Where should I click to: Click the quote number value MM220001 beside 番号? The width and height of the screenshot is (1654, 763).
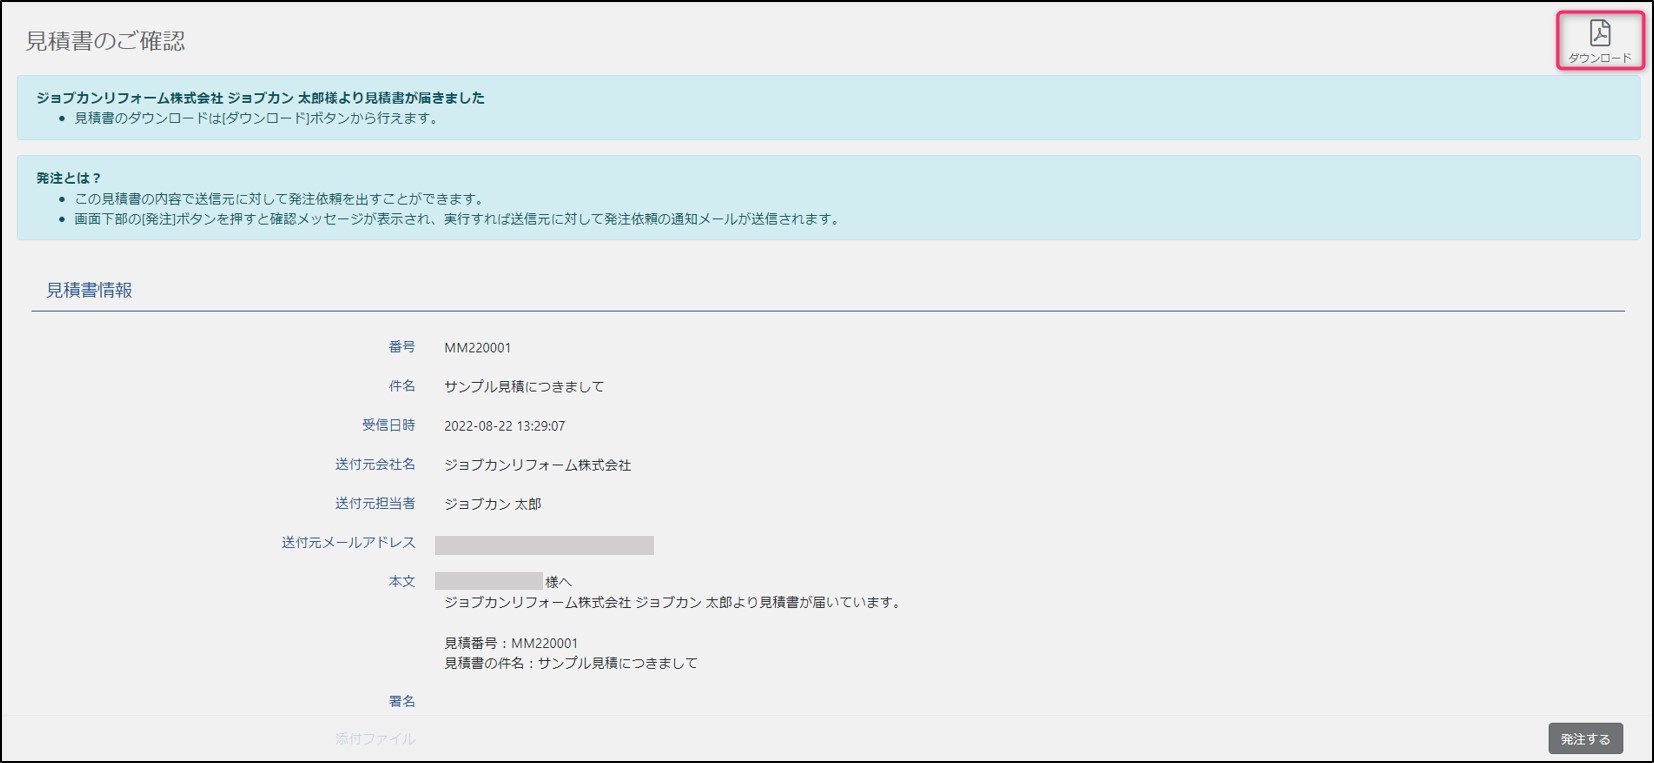point(477,348)
